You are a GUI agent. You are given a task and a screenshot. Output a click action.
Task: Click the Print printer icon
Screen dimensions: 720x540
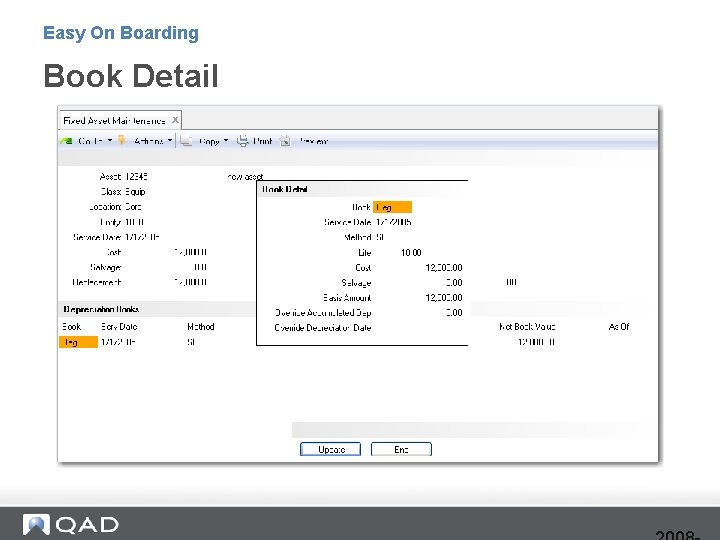pos(242,141)
